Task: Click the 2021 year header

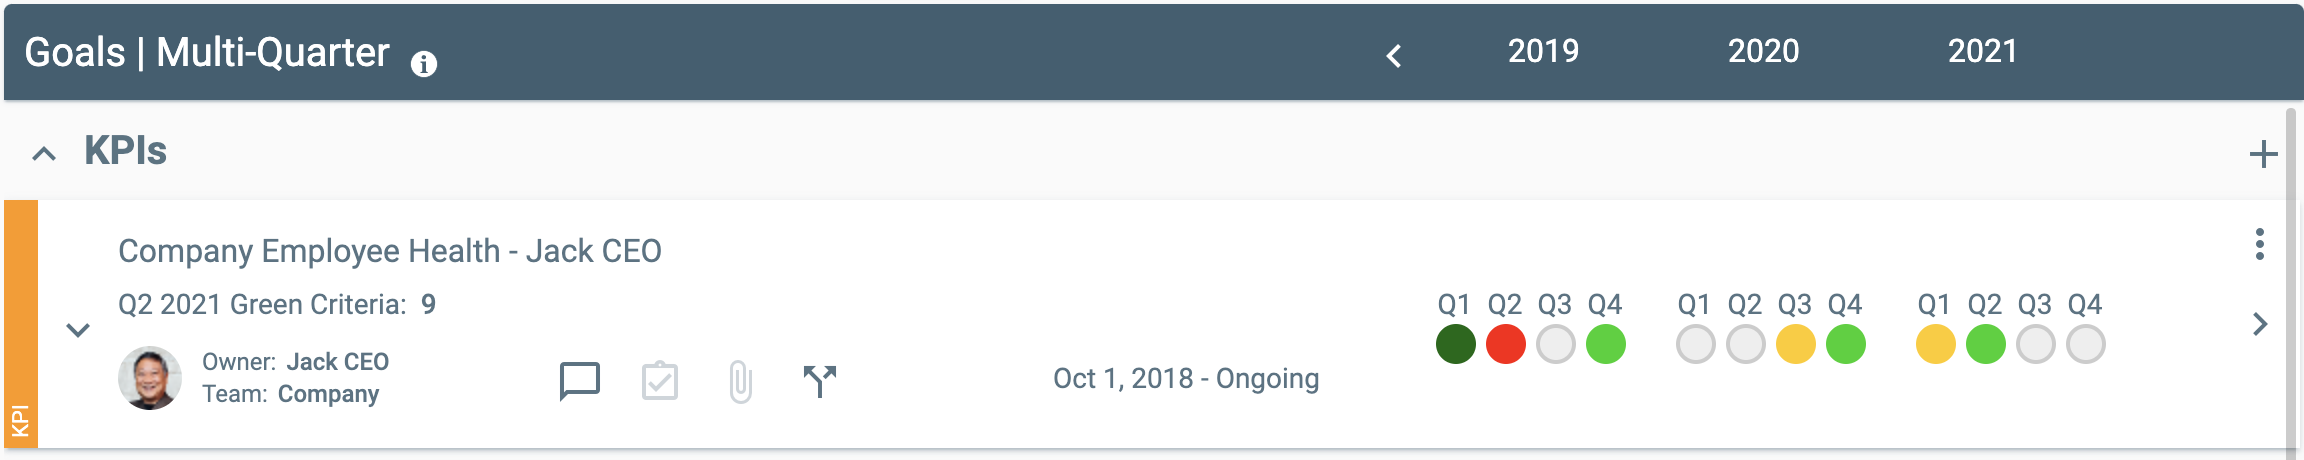Action: [x=1982, y=51]
